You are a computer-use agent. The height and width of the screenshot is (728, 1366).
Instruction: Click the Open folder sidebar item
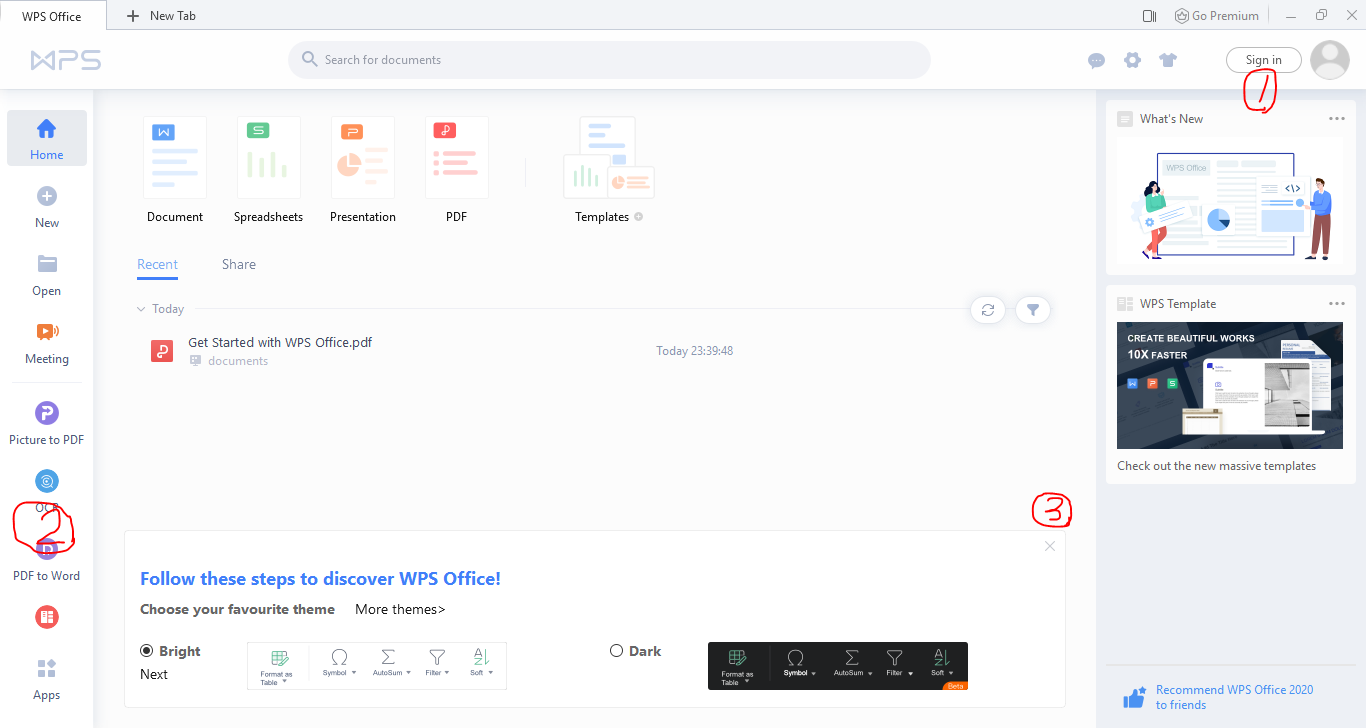[47, 275]
